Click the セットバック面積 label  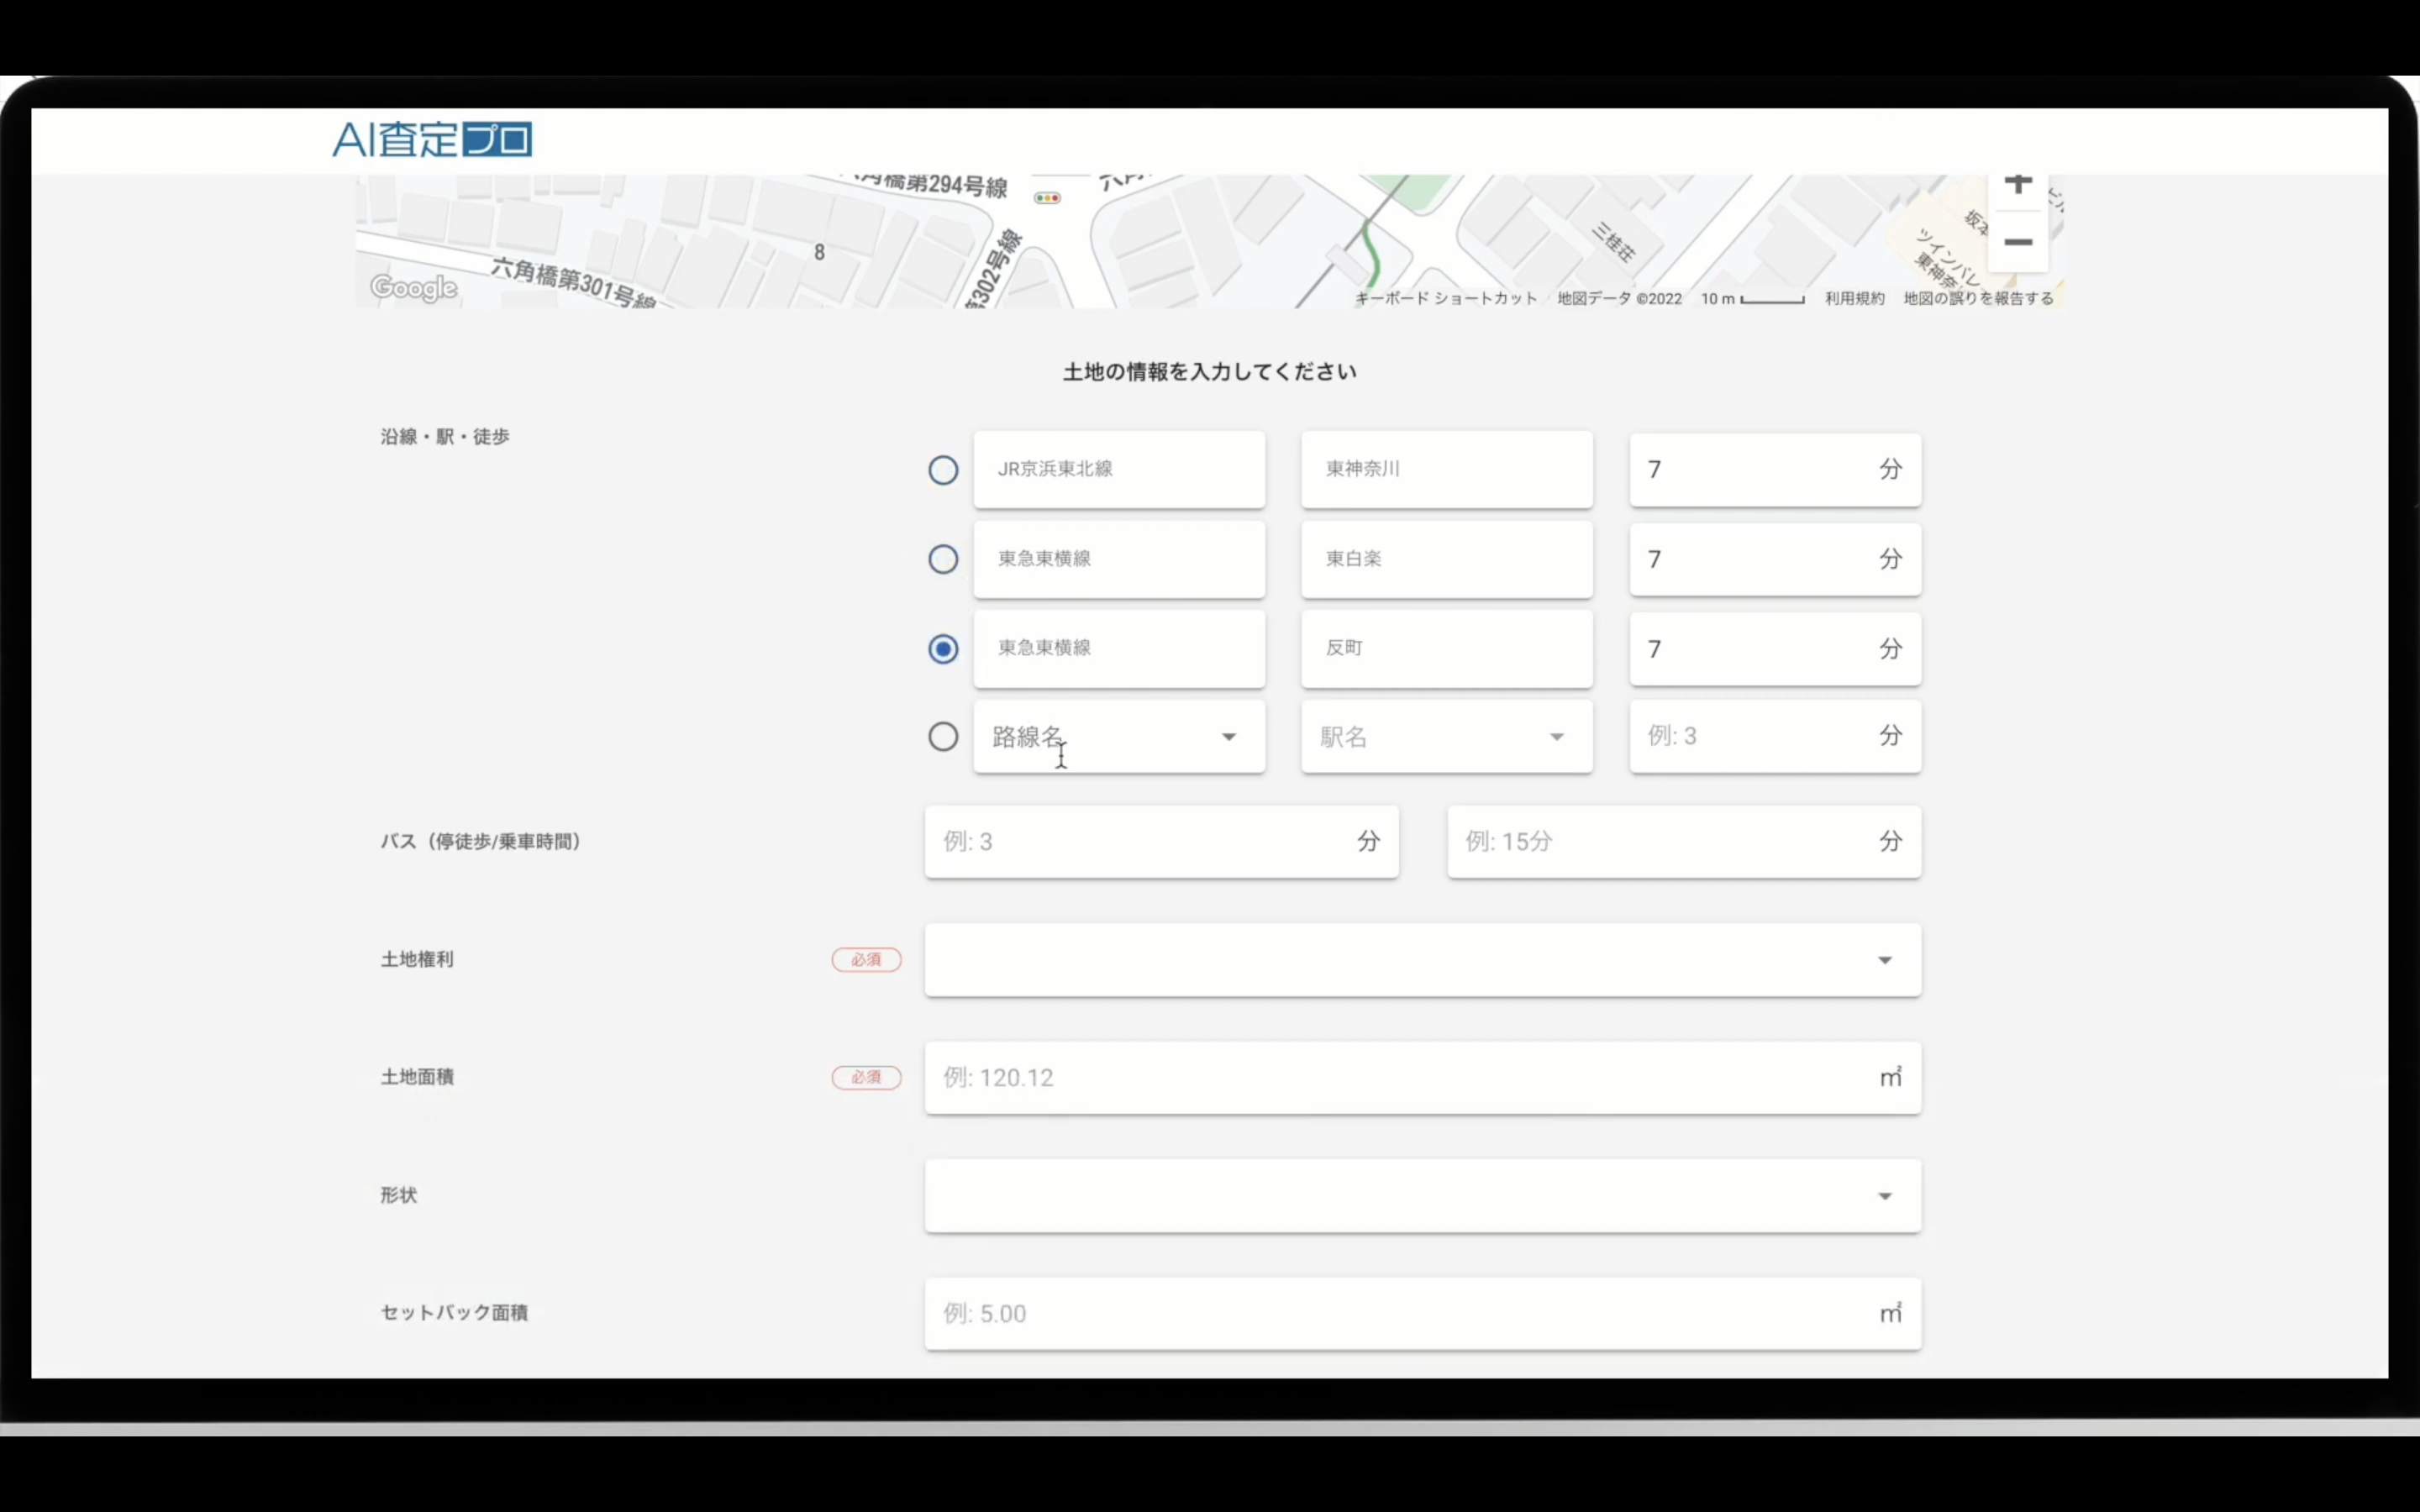(x=454, y=1313)
